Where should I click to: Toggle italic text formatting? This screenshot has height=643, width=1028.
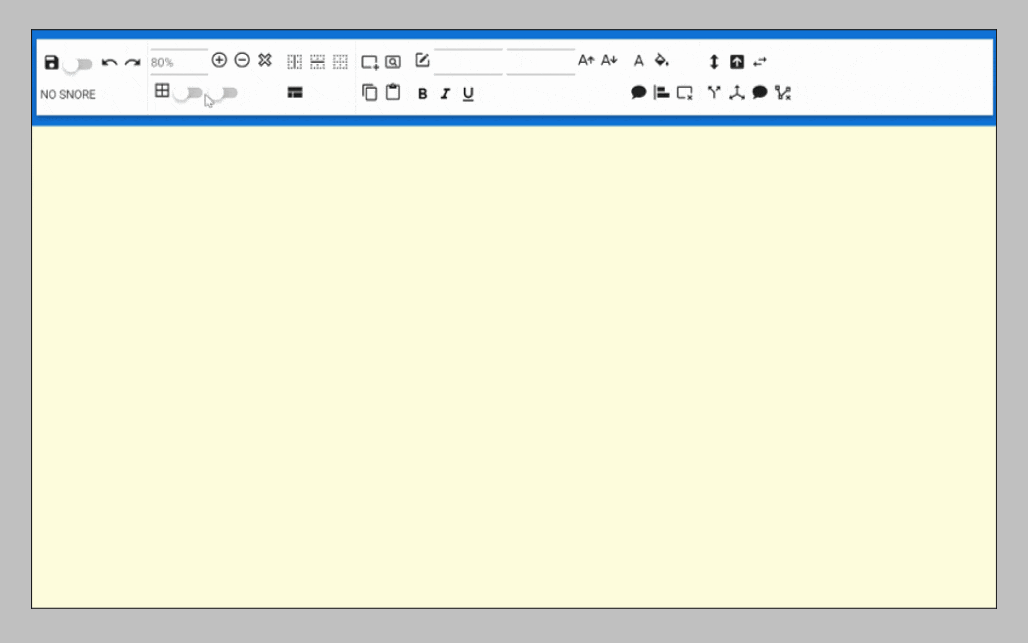pos(445,94)
